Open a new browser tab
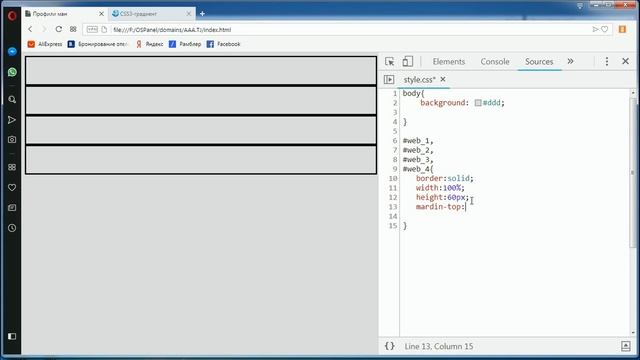This screenshot has width=640, height=360. click(202, 14)
